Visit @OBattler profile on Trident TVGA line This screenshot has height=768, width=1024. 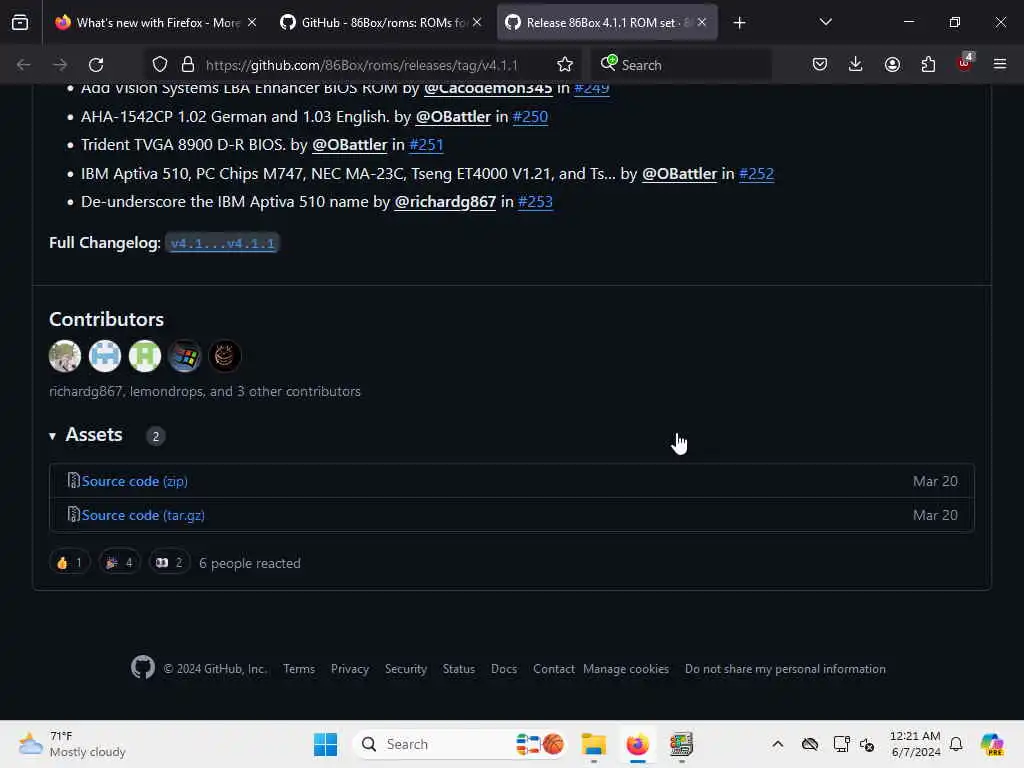349,145
